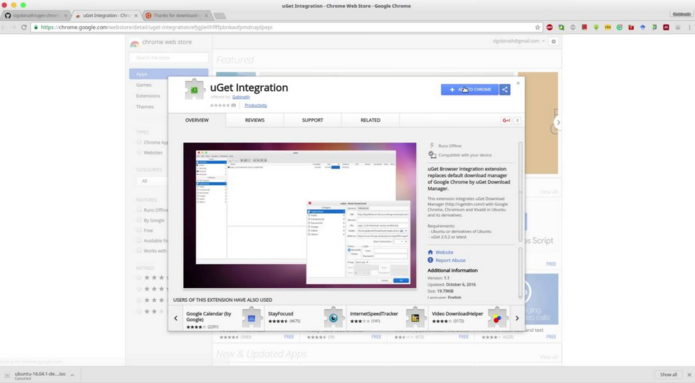Click the Video DownloadHelper colored-balls icon

(x=497, y=317)
